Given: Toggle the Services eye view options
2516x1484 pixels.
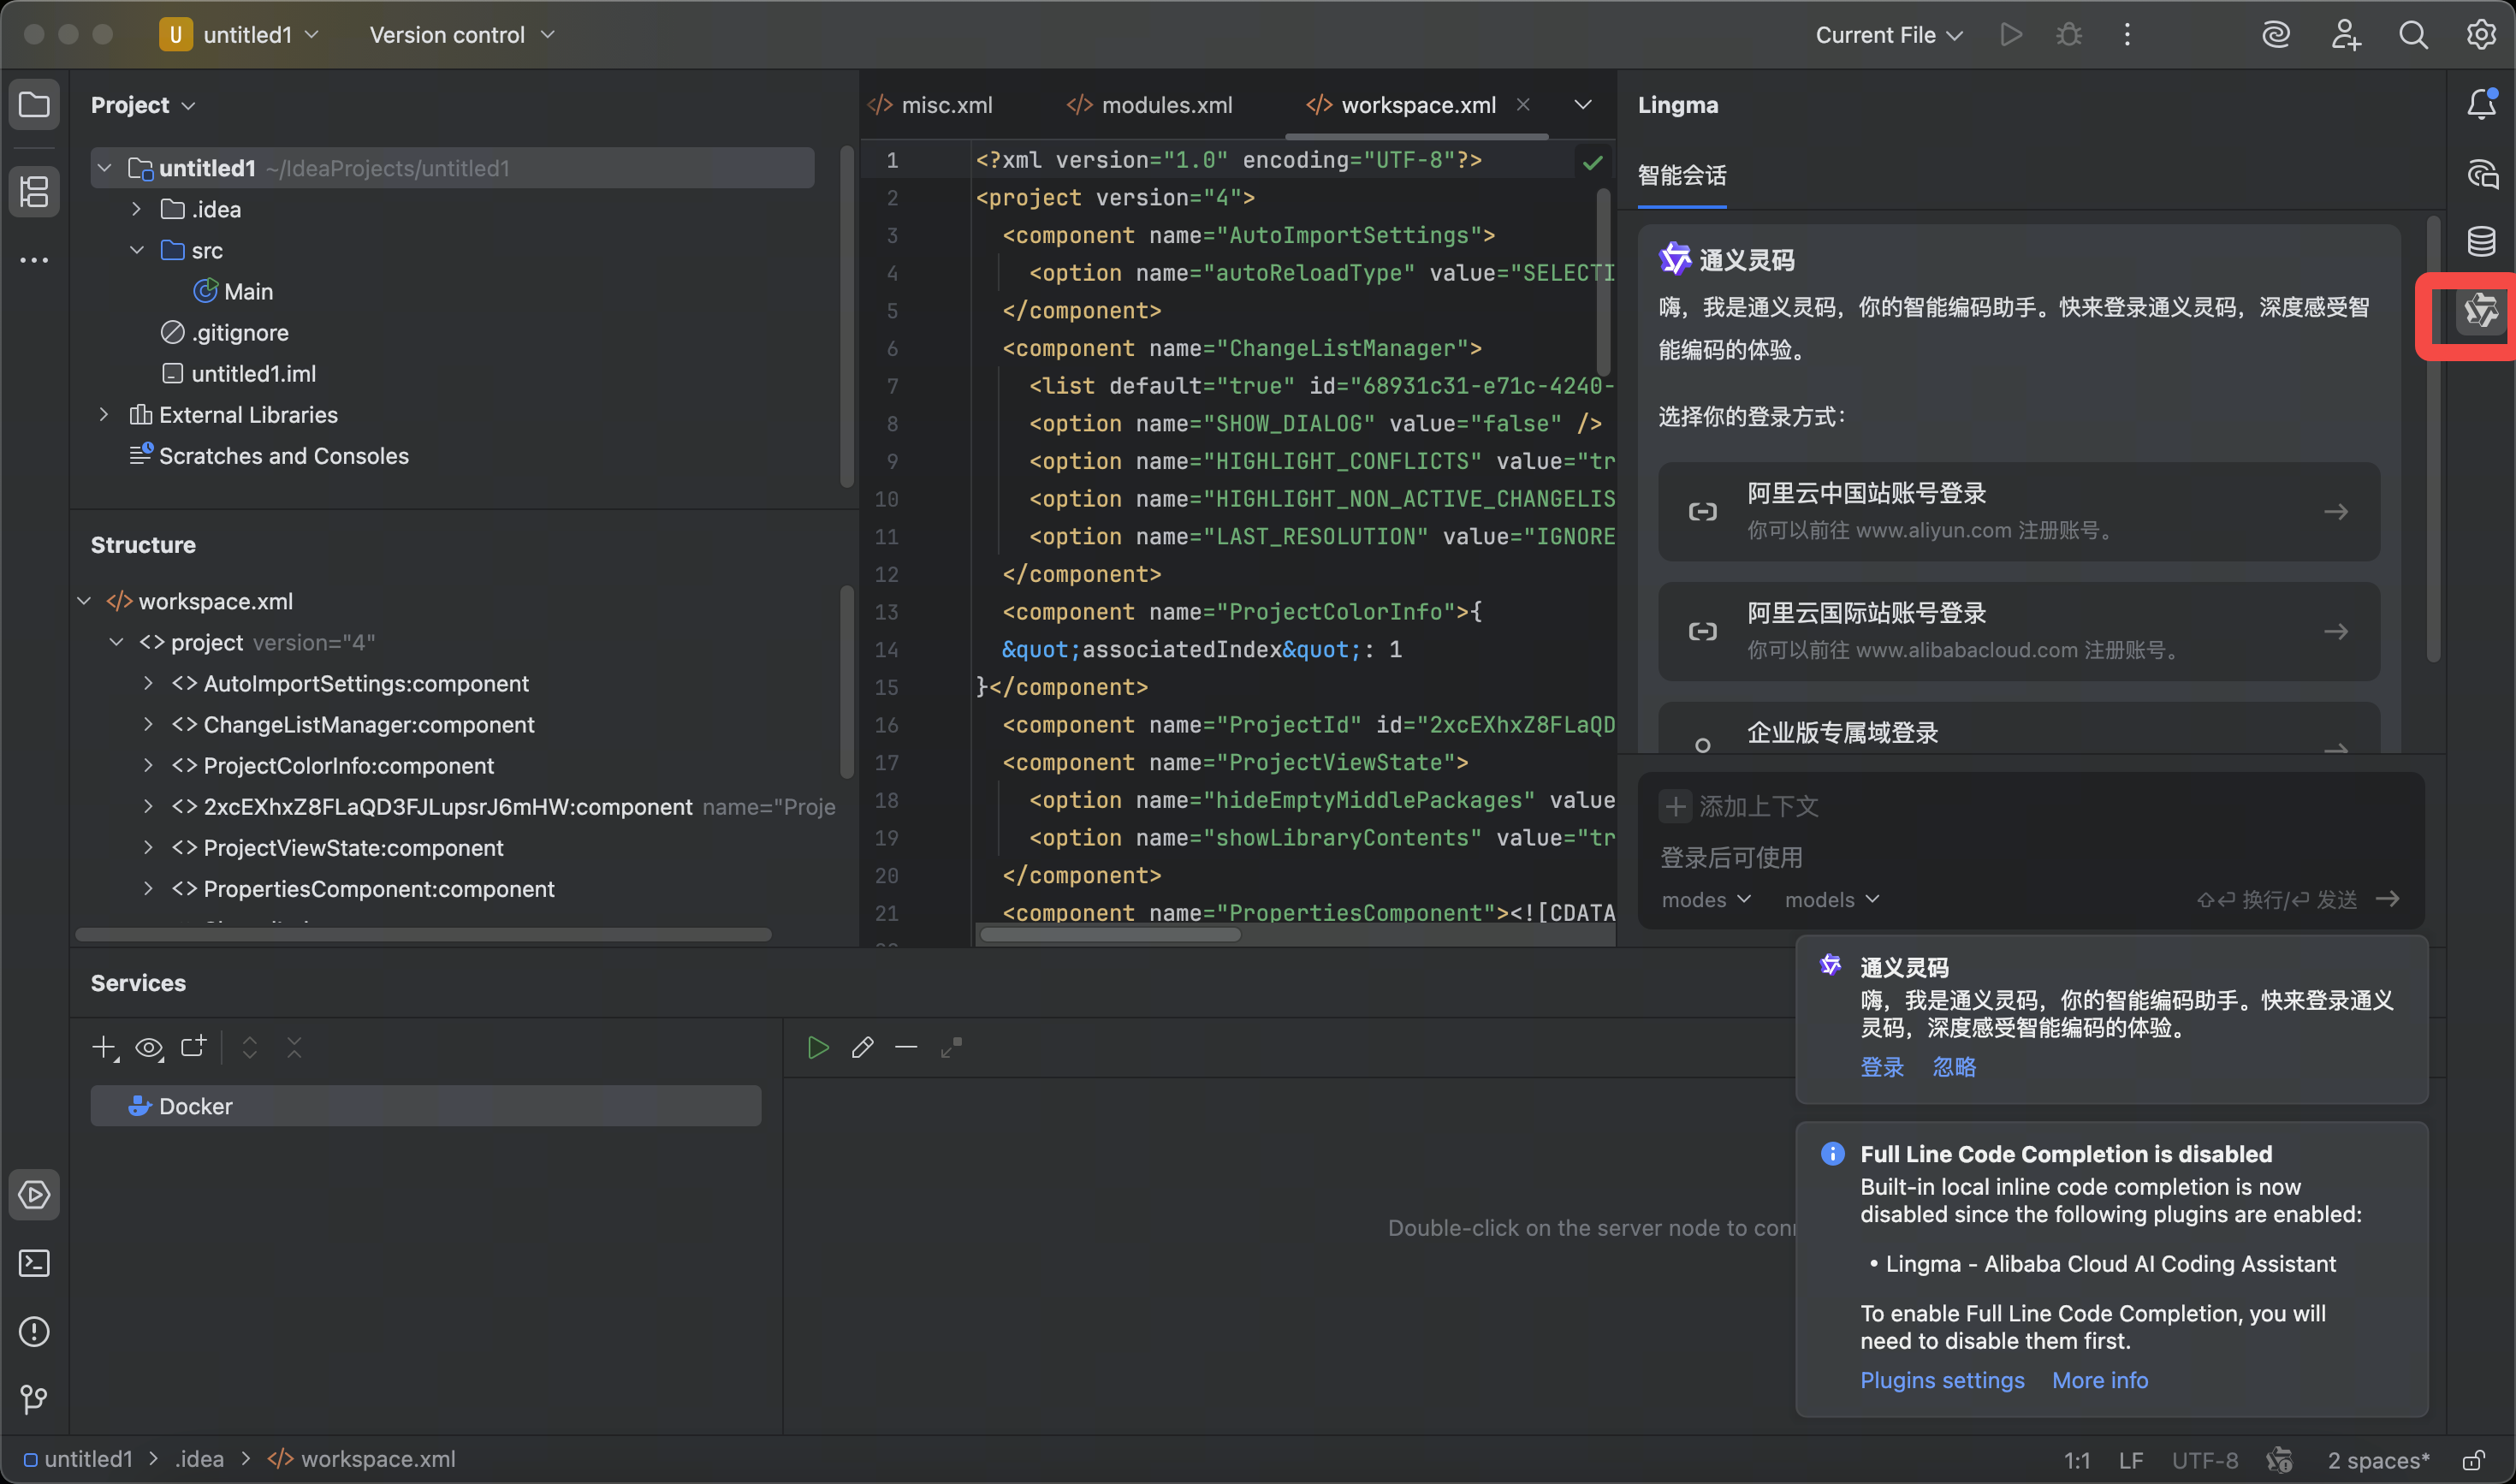Looking at the screenshot, I should click(x=149, y=1048).
